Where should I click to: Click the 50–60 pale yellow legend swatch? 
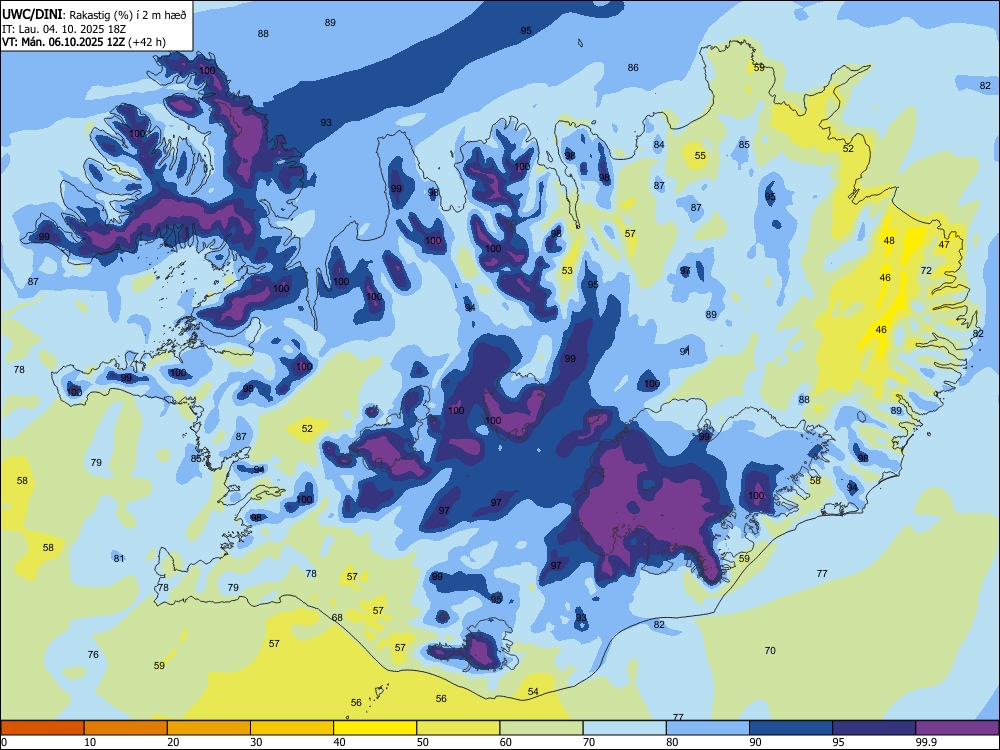(458, 728)
